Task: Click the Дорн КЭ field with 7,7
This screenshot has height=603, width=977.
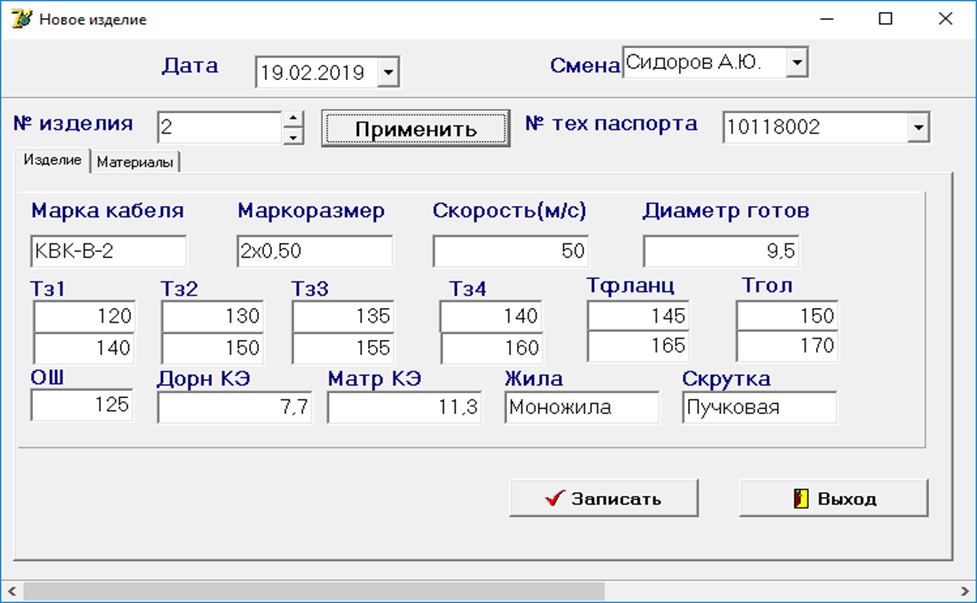Action: click(x=234, y=407)
